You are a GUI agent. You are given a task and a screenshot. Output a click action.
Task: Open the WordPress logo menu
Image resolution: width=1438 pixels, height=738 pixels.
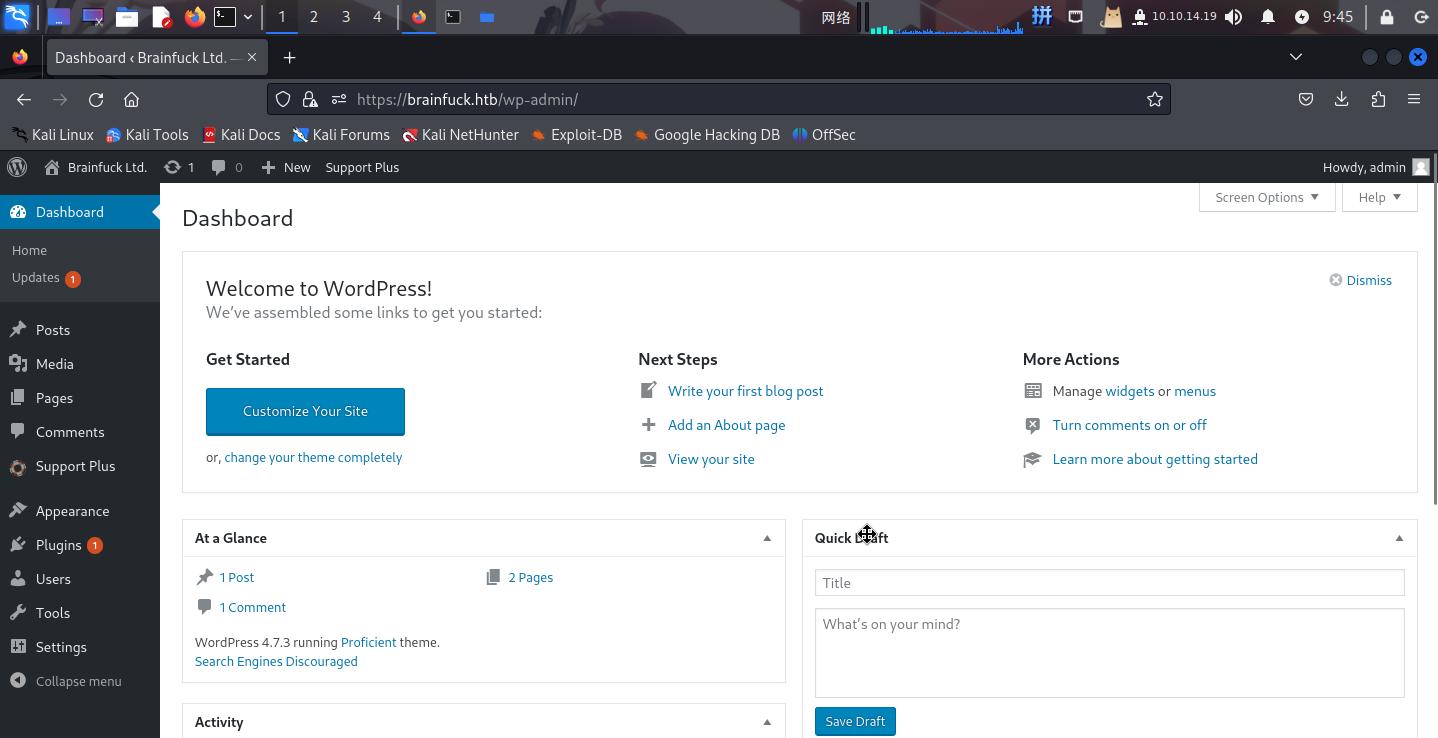pyautogui.click(x=17, y=167)
